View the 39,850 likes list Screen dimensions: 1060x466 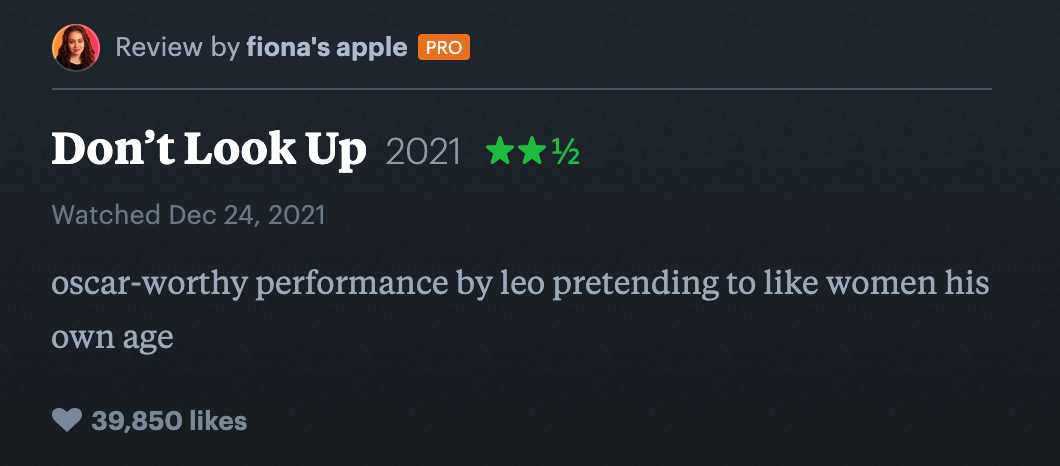tap(169, 421)
